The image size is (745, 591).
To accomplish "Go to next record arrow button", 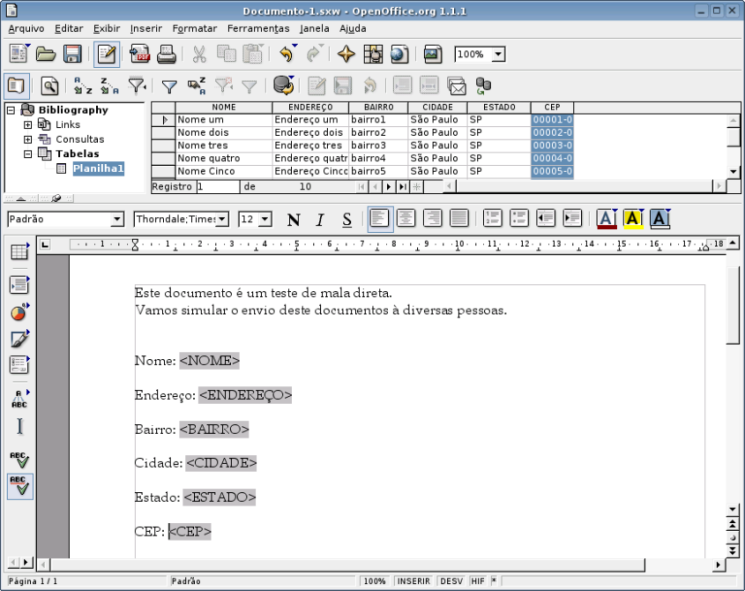I will (x=389, y=187).
